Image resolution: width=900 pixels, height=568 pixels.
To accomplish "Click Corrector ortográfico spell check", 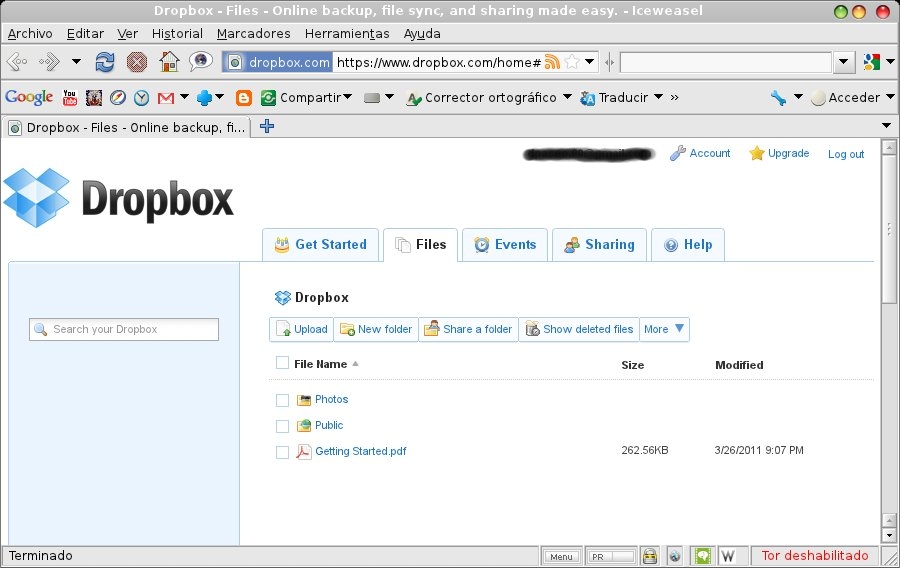I will [x=481, y=98].
